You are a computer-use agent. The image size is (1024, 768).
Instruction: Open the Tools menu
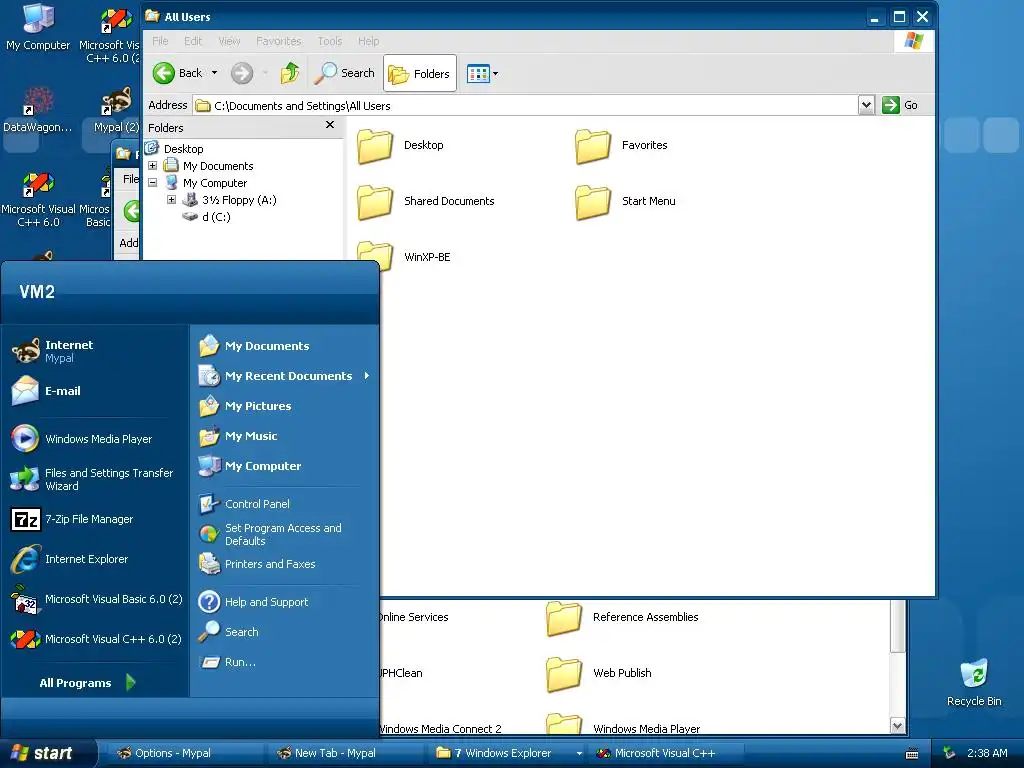(x=330, y=40)
